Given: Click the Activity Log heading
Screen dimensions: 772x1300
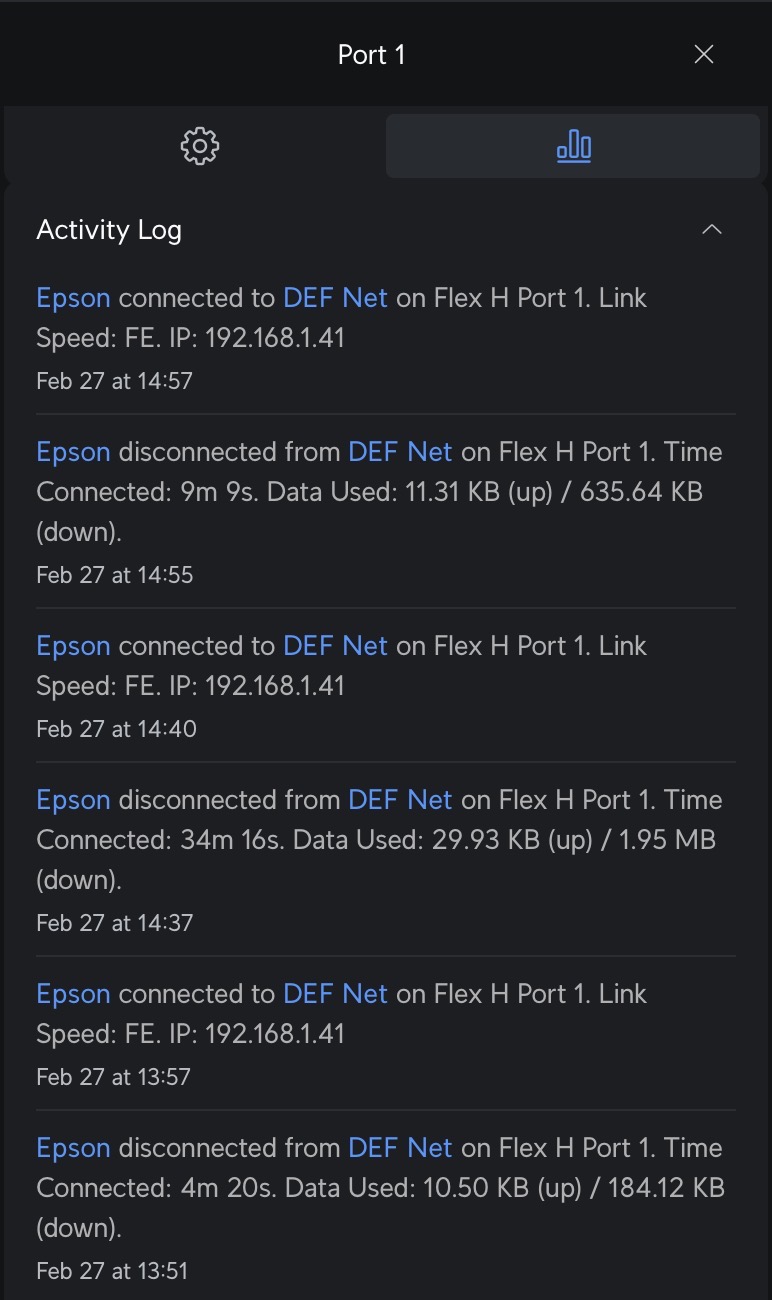Looking at the screenshot, I should click(109, 230).
